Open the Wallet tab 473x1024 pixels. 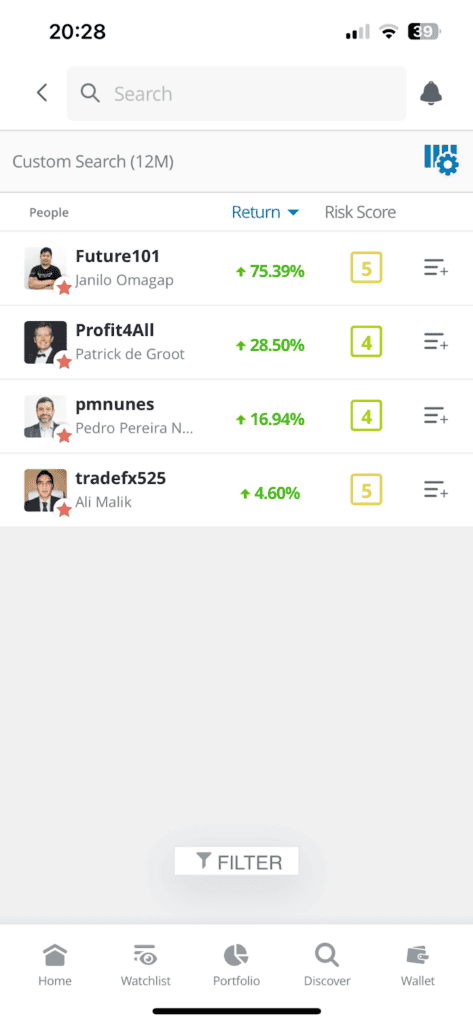(x=418, y=965)
